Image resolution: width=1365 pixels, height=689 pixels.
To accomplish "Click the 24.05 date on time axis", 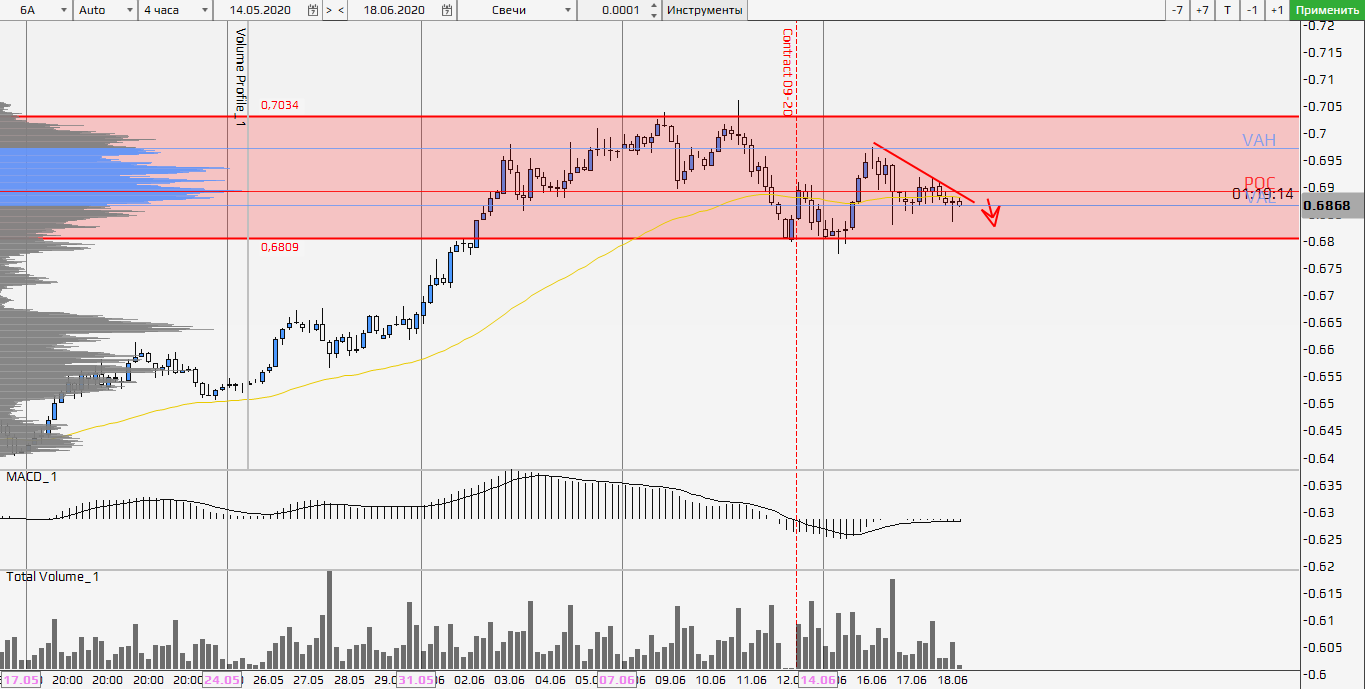I will [222, 680].
